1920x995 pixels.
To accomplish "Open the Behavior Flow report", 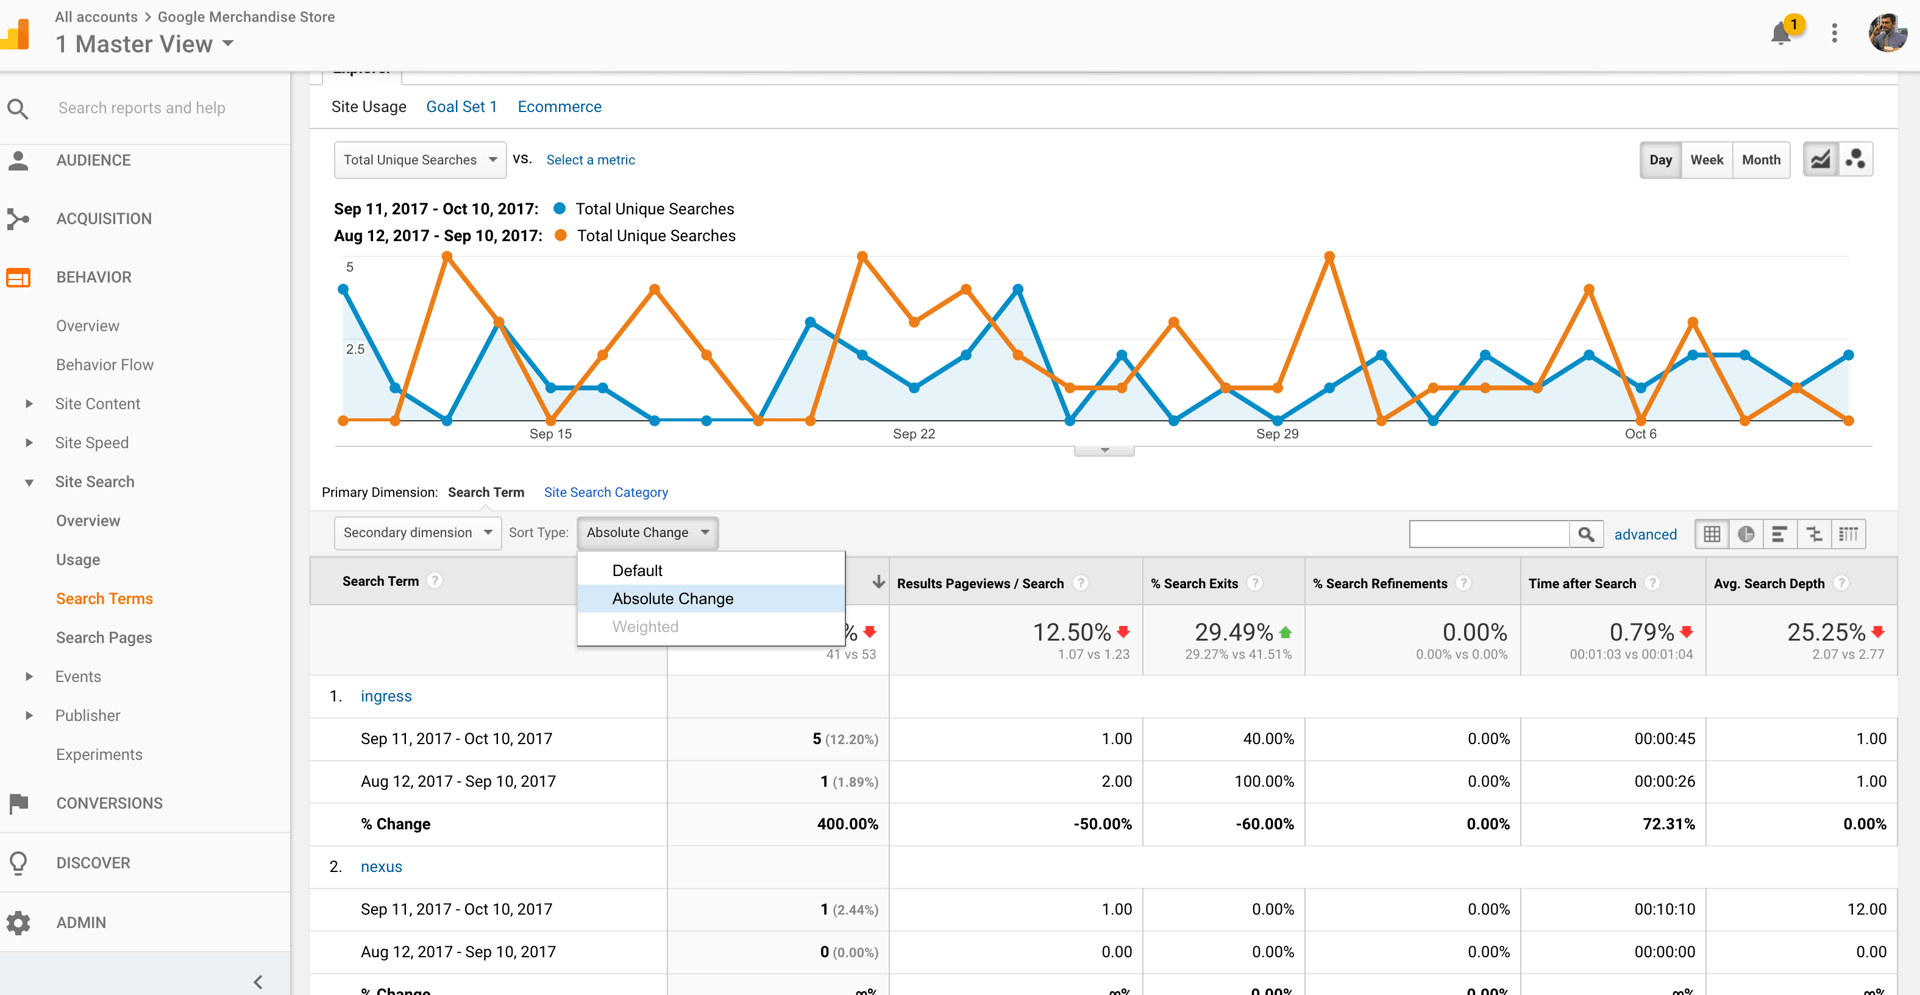I will (x=104, y=364).
